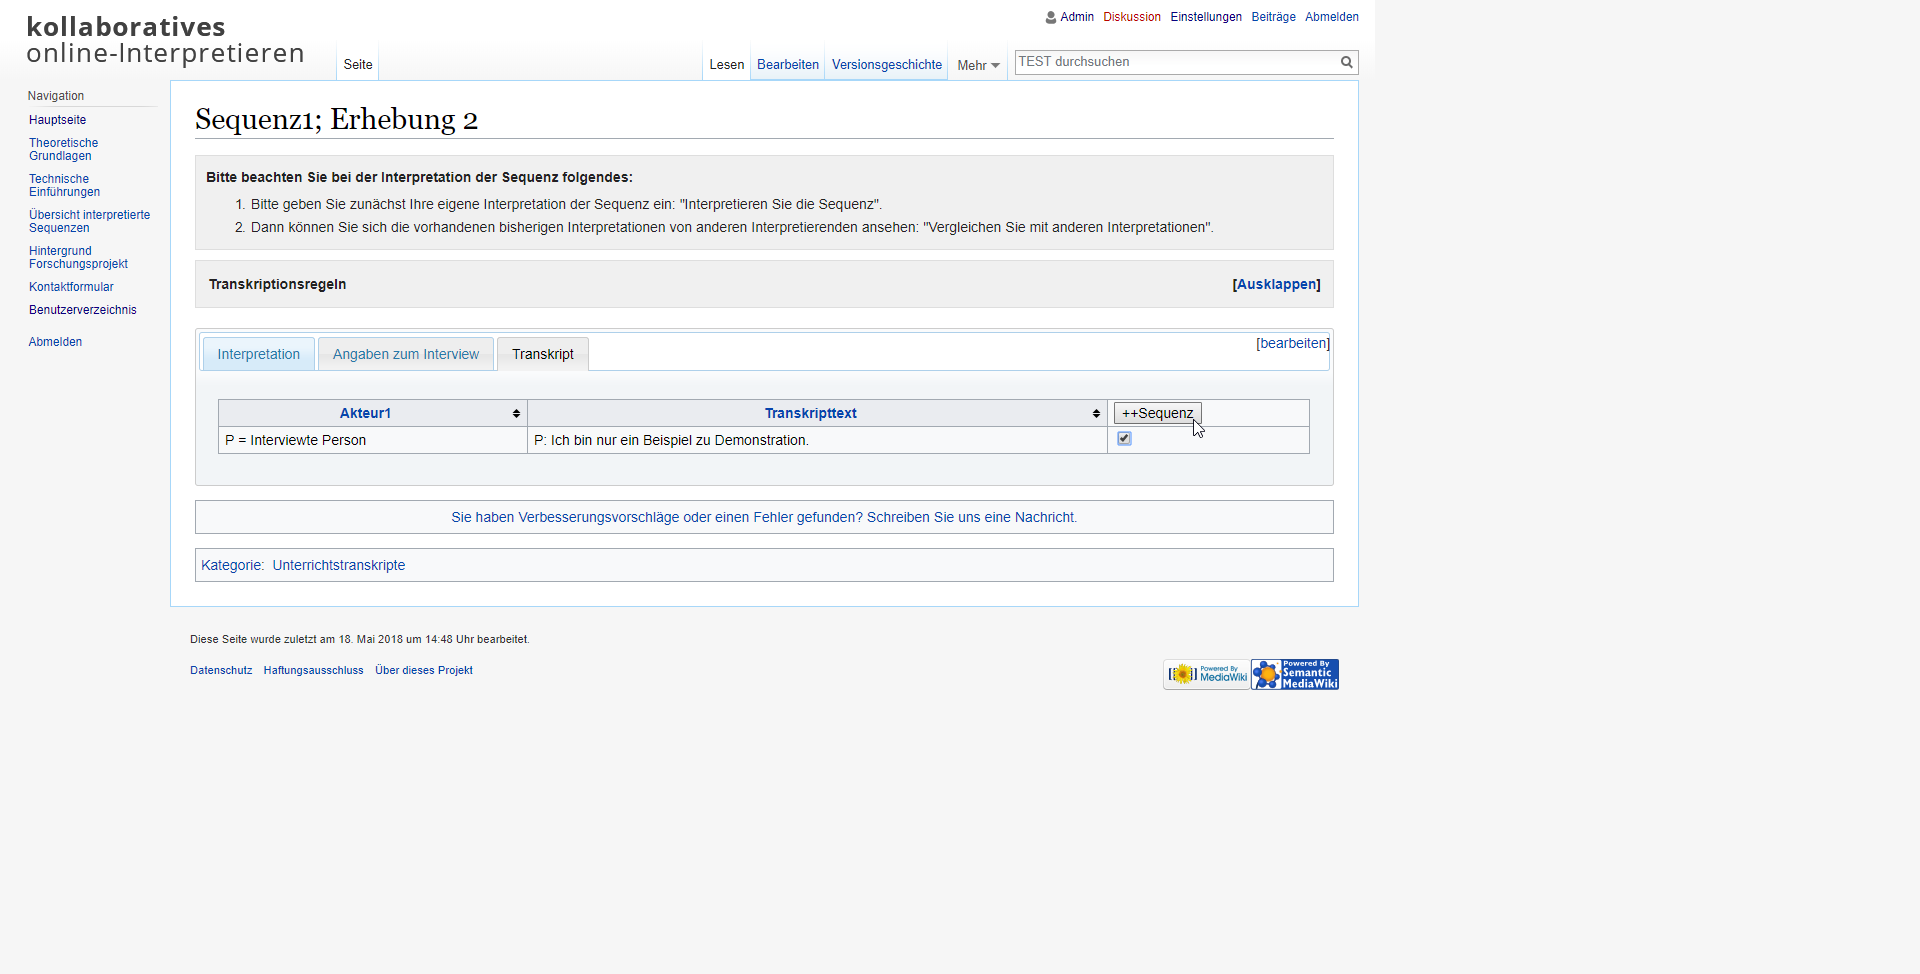Select the Transkript tab
1920x974 pixels.
[x=542, y=354]
